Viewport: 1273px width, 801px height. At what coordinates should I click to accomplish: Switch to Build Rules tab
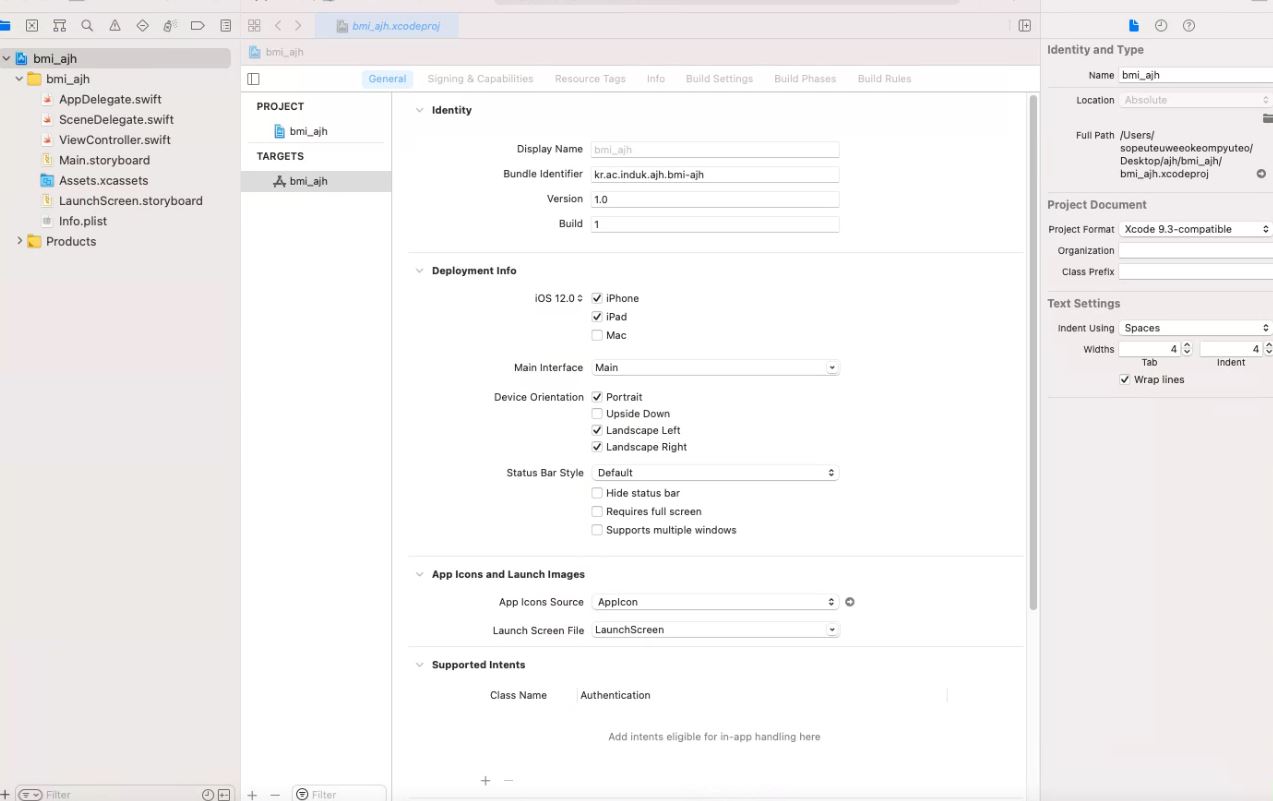(x=884, y=79)
